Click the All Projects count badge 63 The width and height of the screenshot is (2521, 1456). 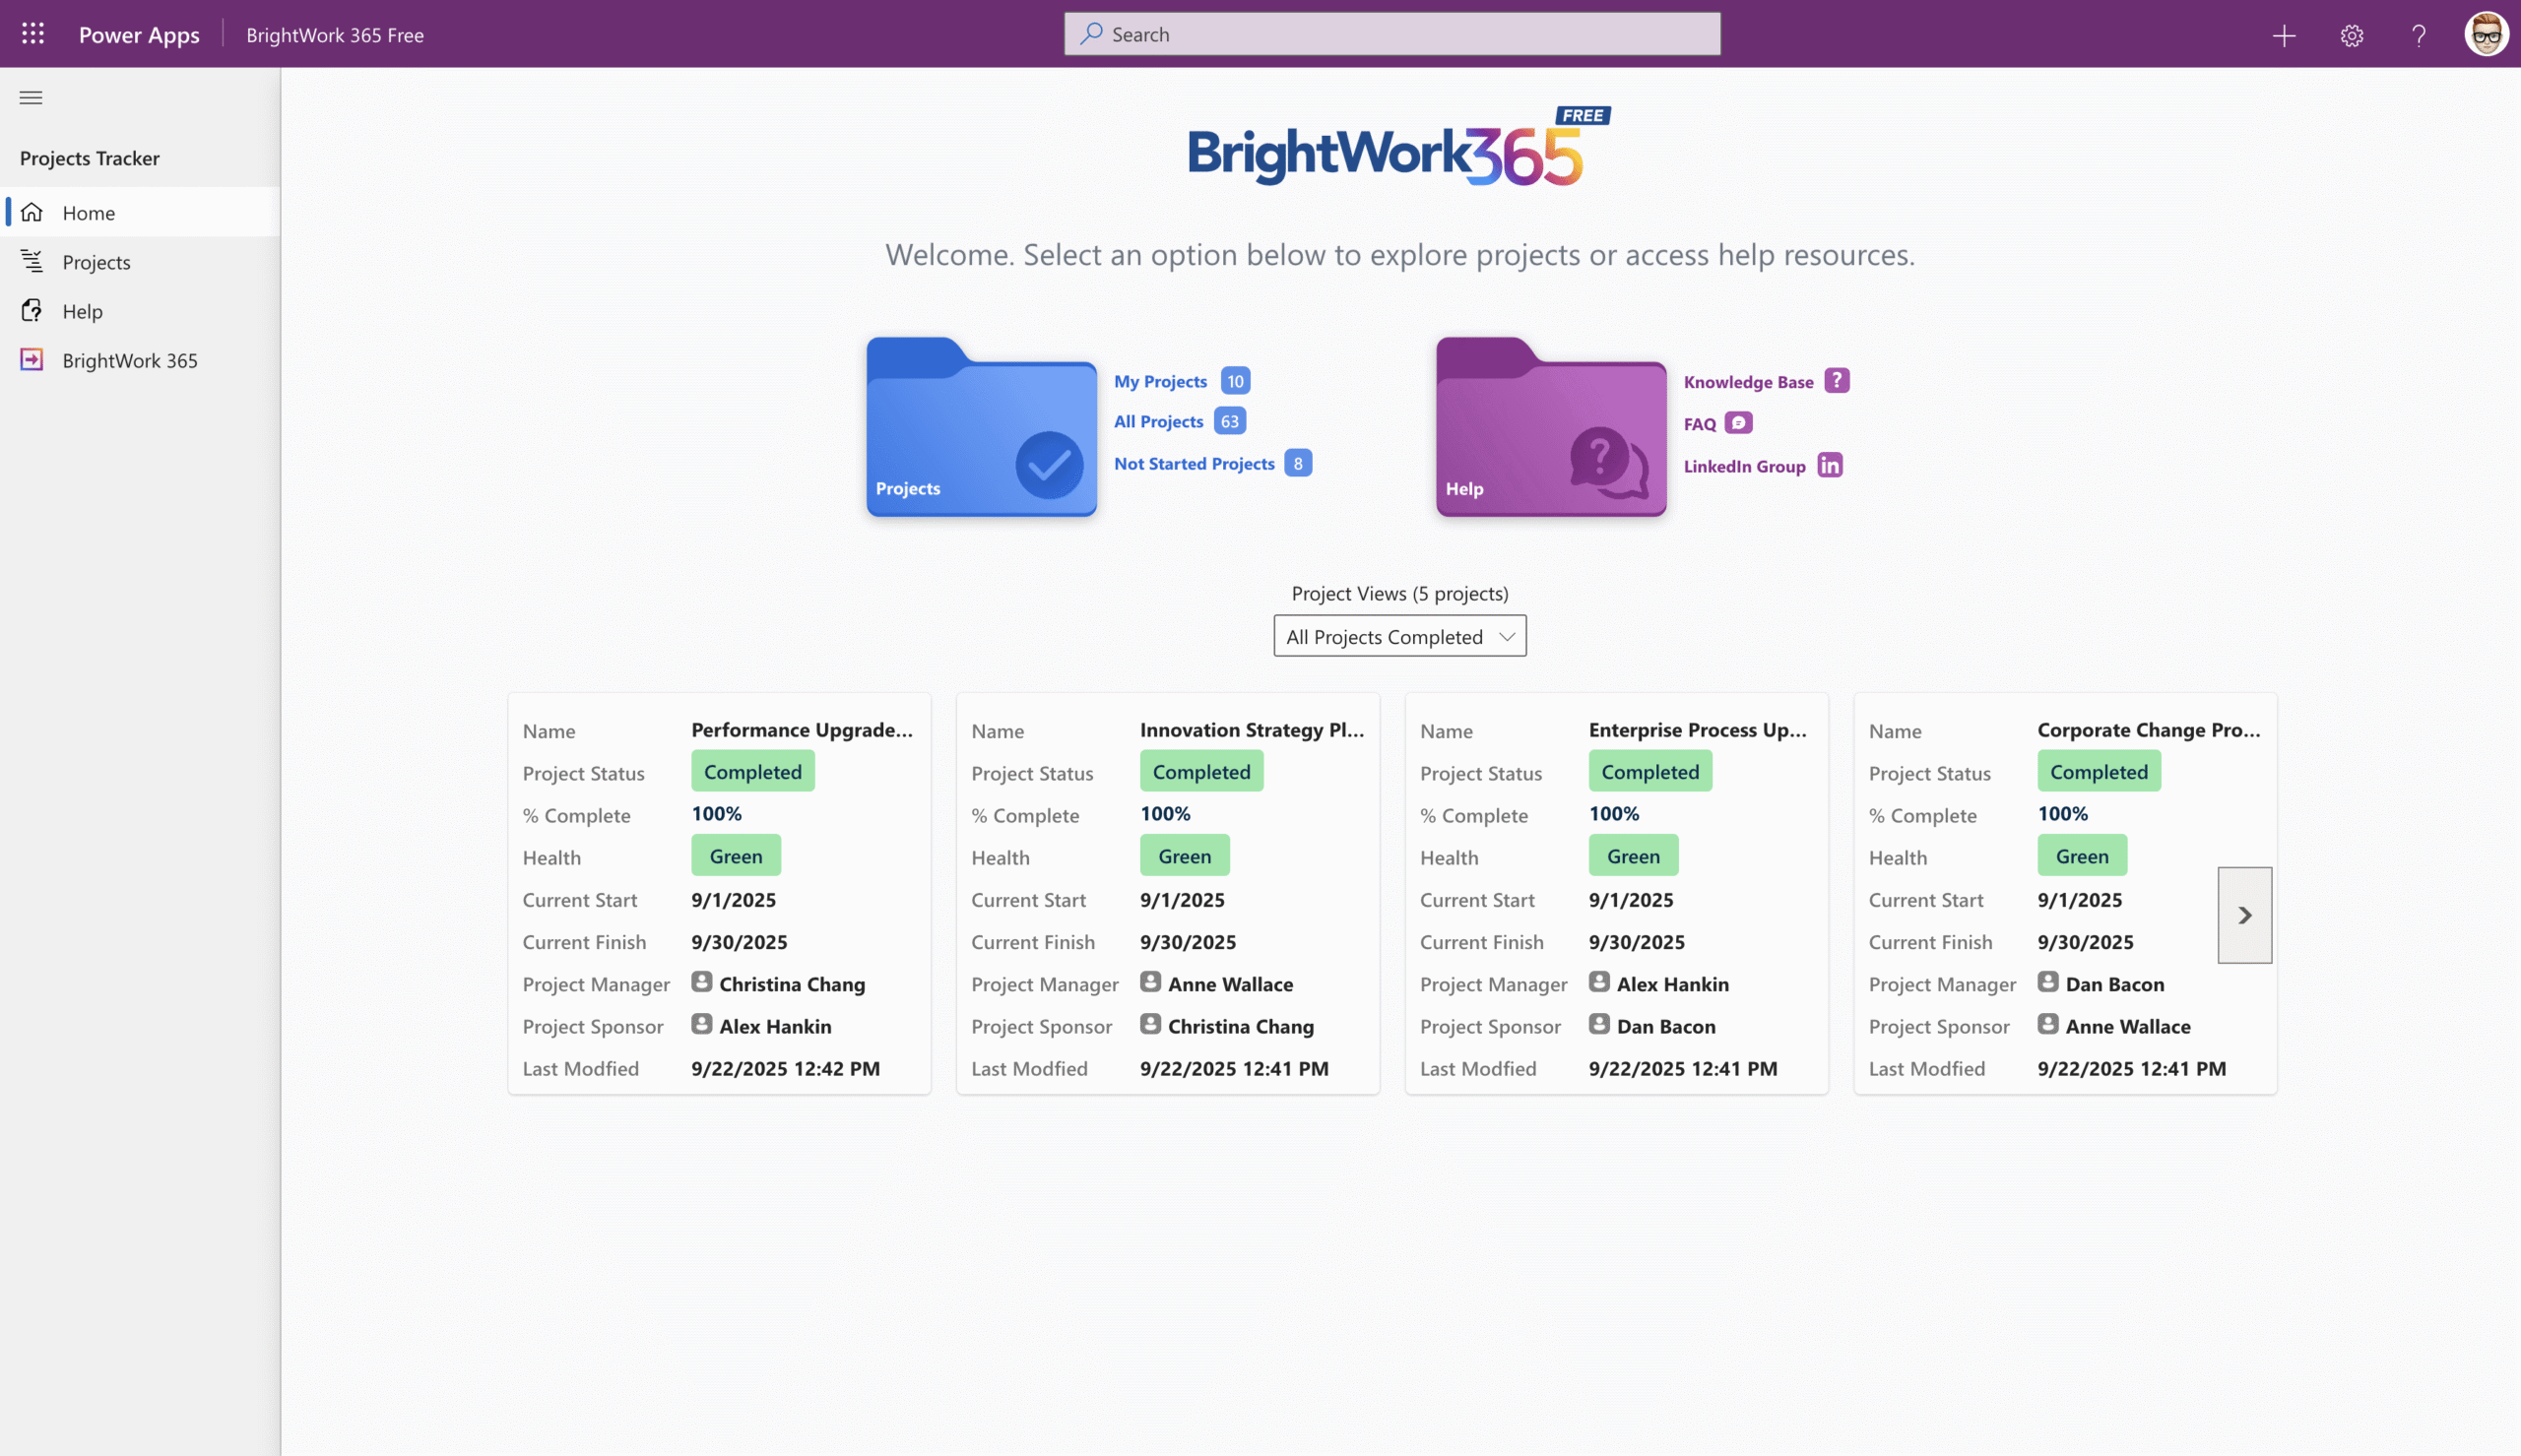click(1229, 422)
